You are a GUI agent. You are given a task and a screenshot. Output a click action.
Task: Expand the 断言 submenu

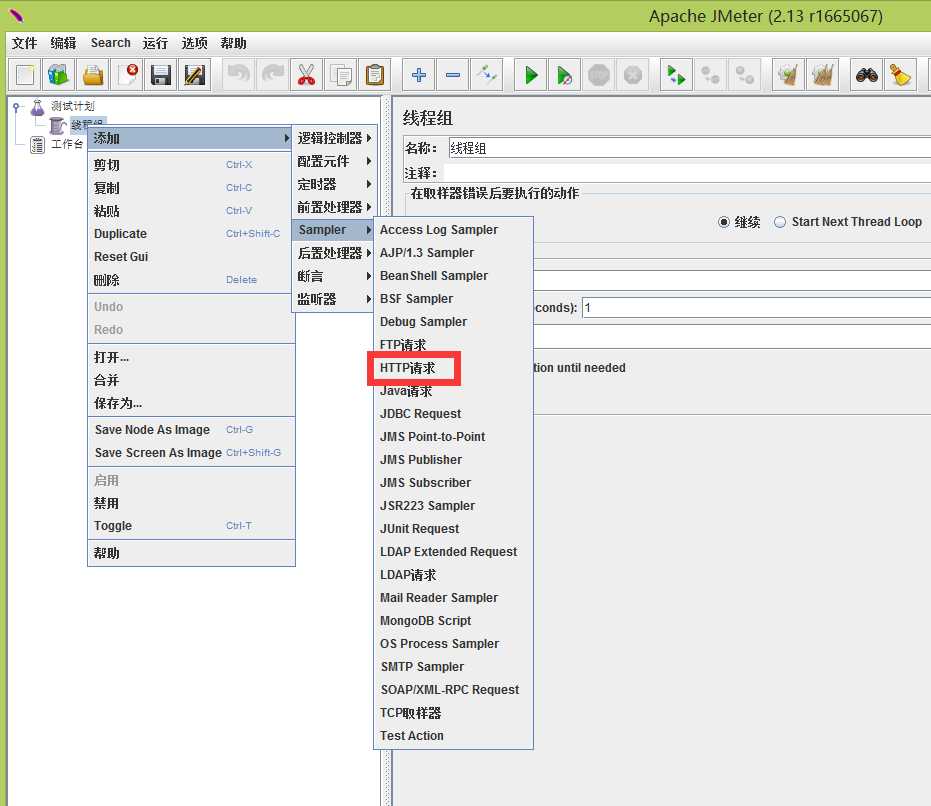[334, 276]
